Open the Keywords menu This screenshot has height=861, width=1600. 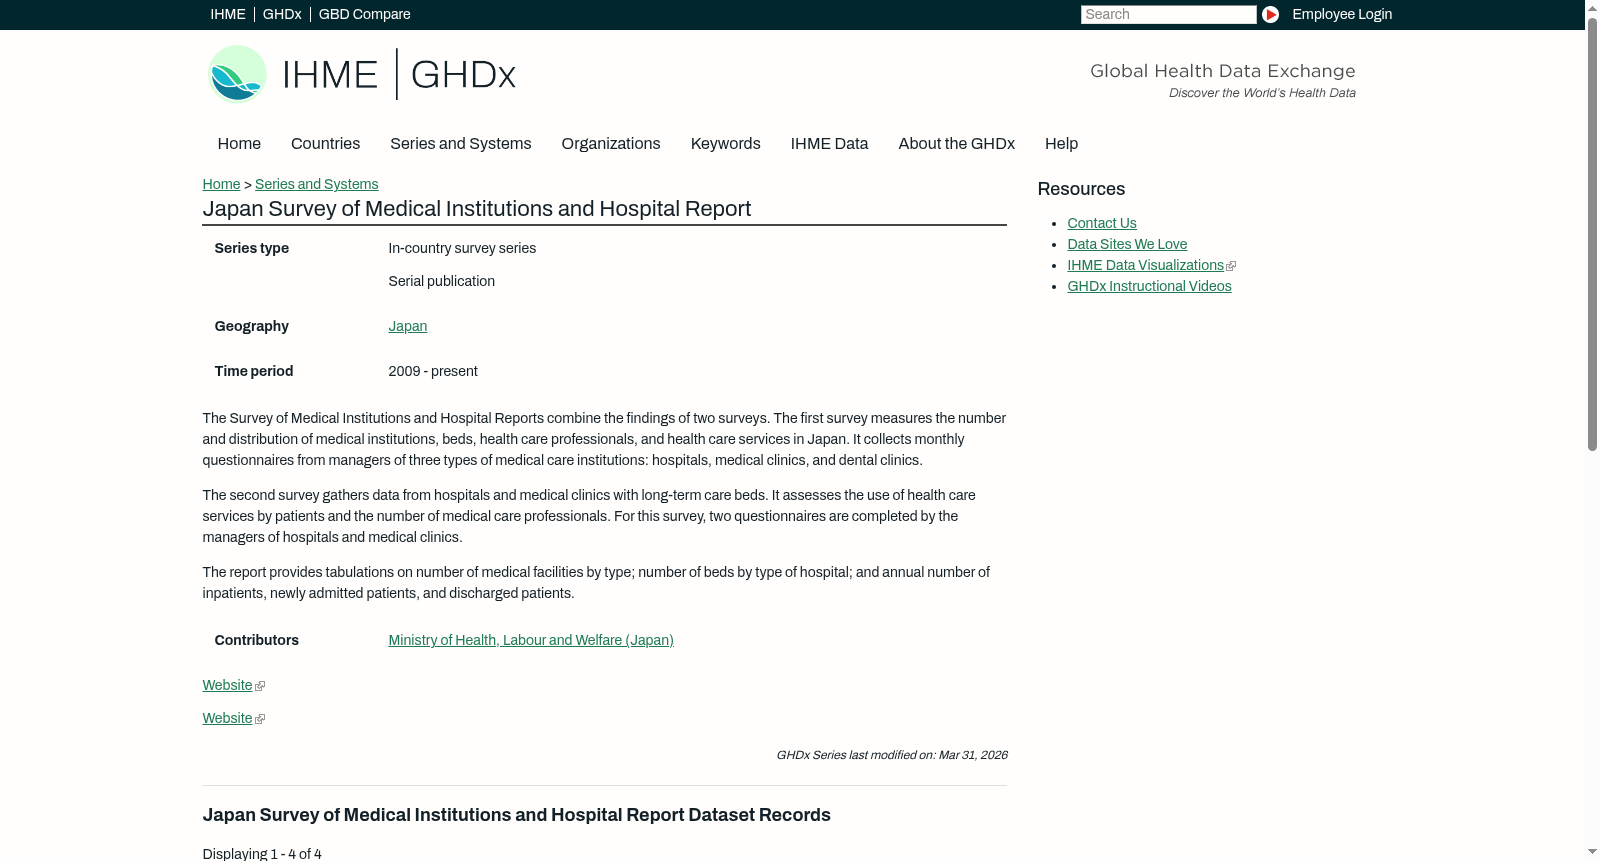pos(725,144)
